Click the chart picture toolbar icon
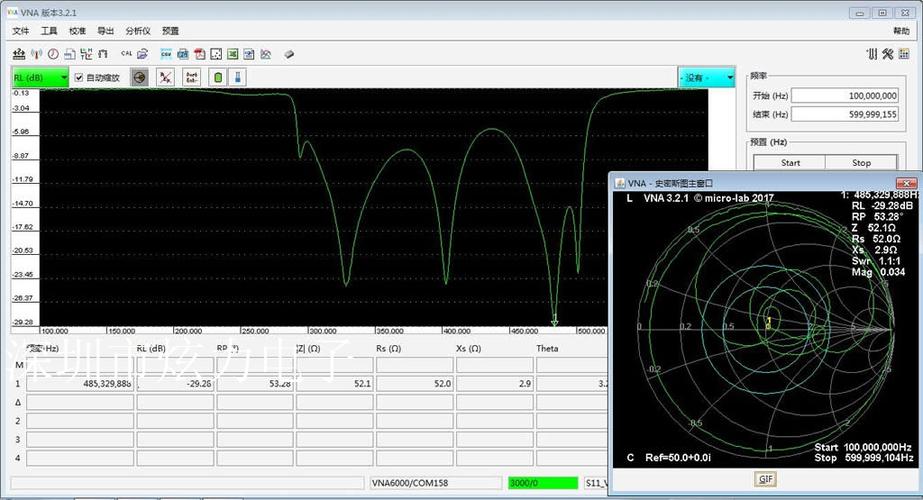The height and width of the screenshot is (500, 923). pyautogui.click(x=266, y=54)
